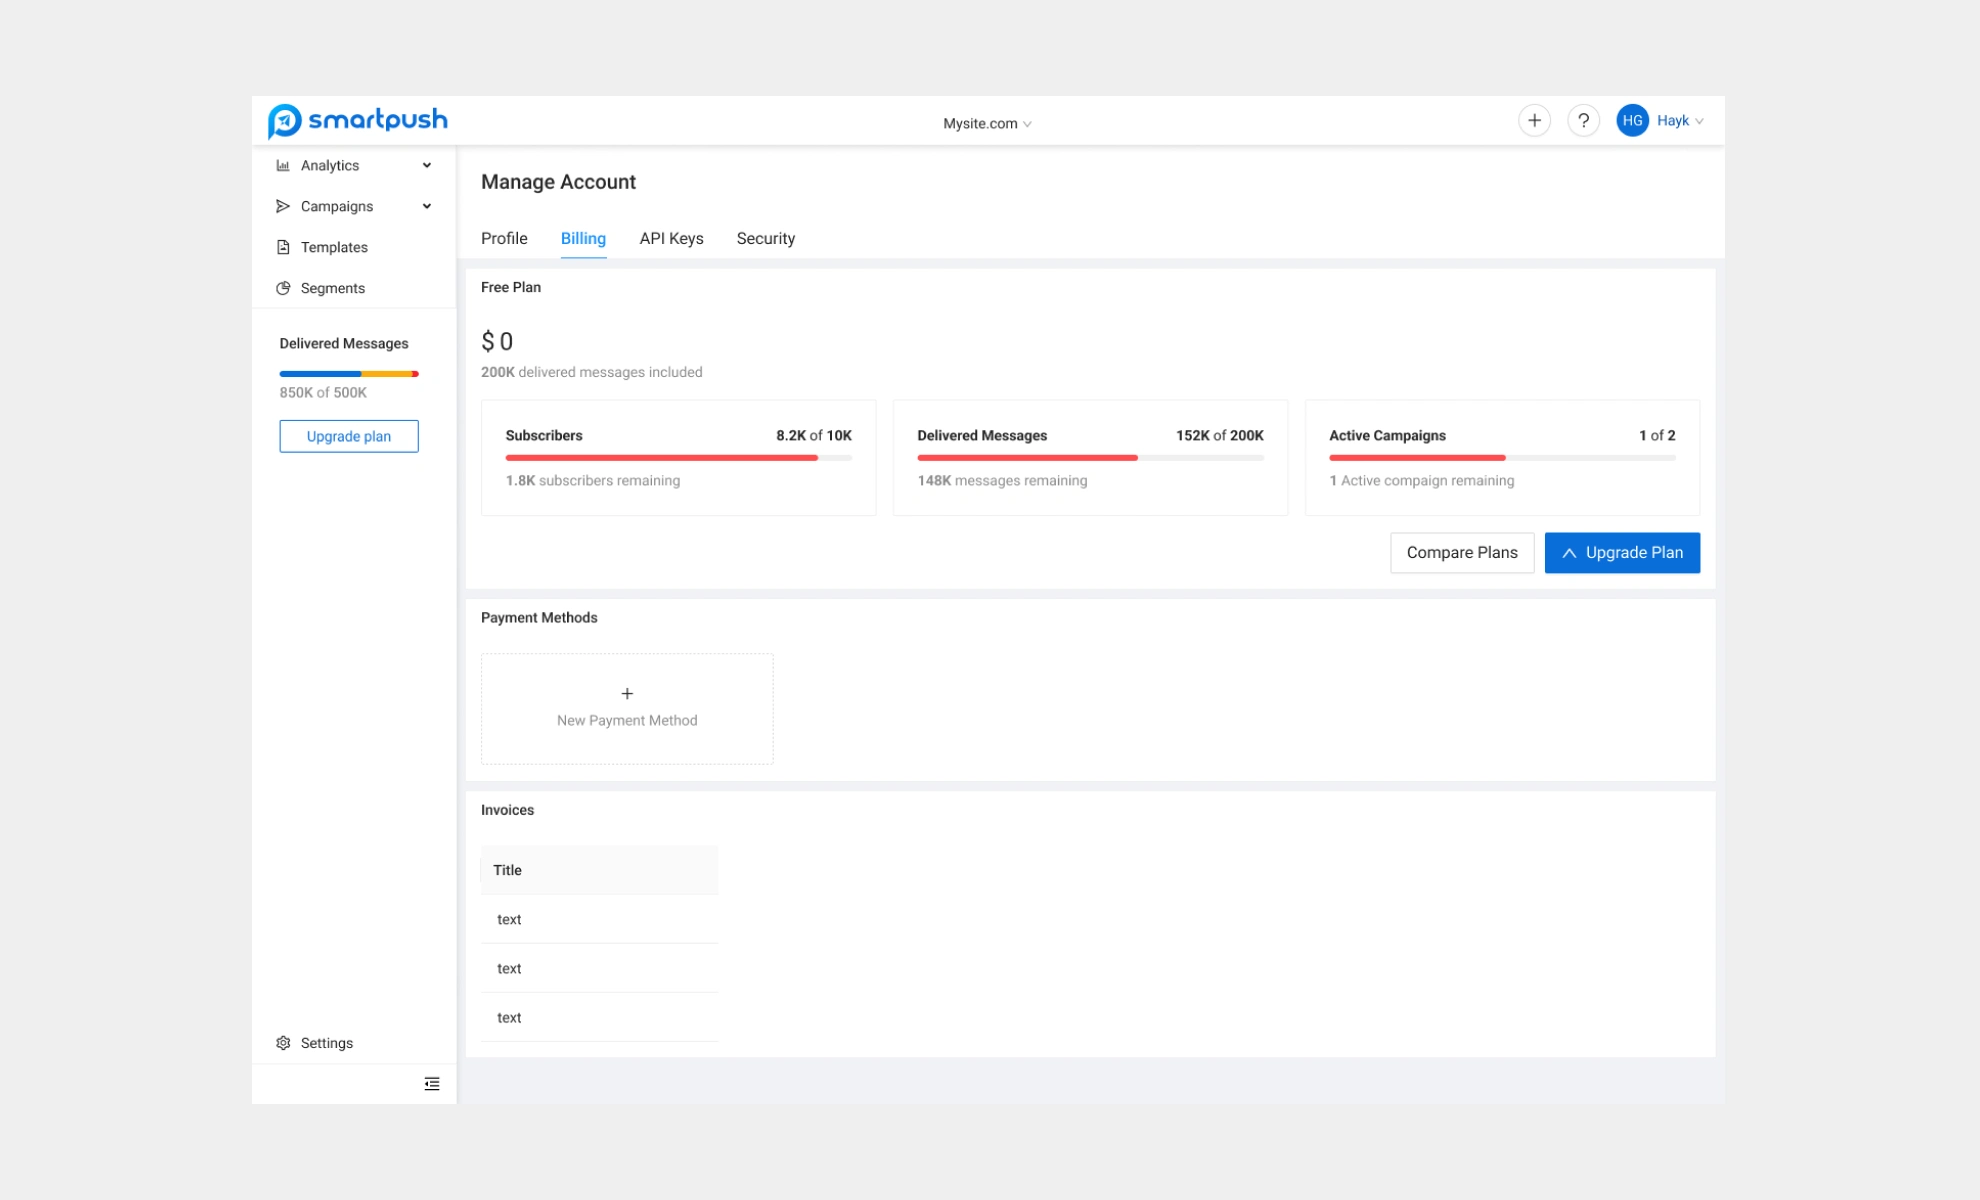Viewport: 1980px width, 1200px height.
Task: Click the blue Upgrade Plan button
Action: (1622, 552)
